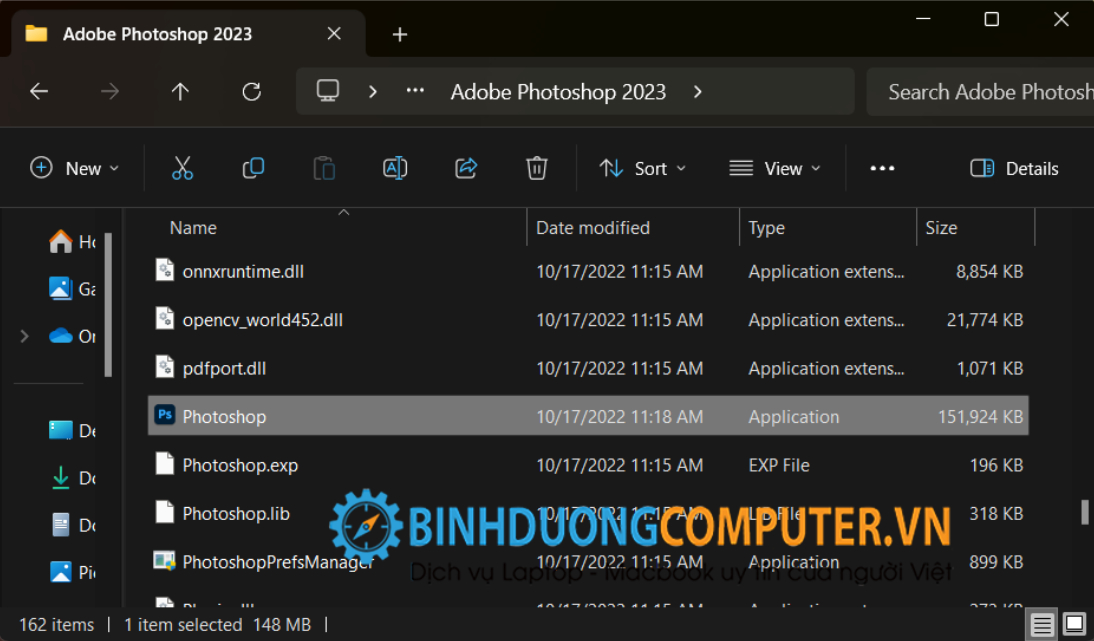
Task: Click the EXP File type cell
Action: (x=779, y=465)
